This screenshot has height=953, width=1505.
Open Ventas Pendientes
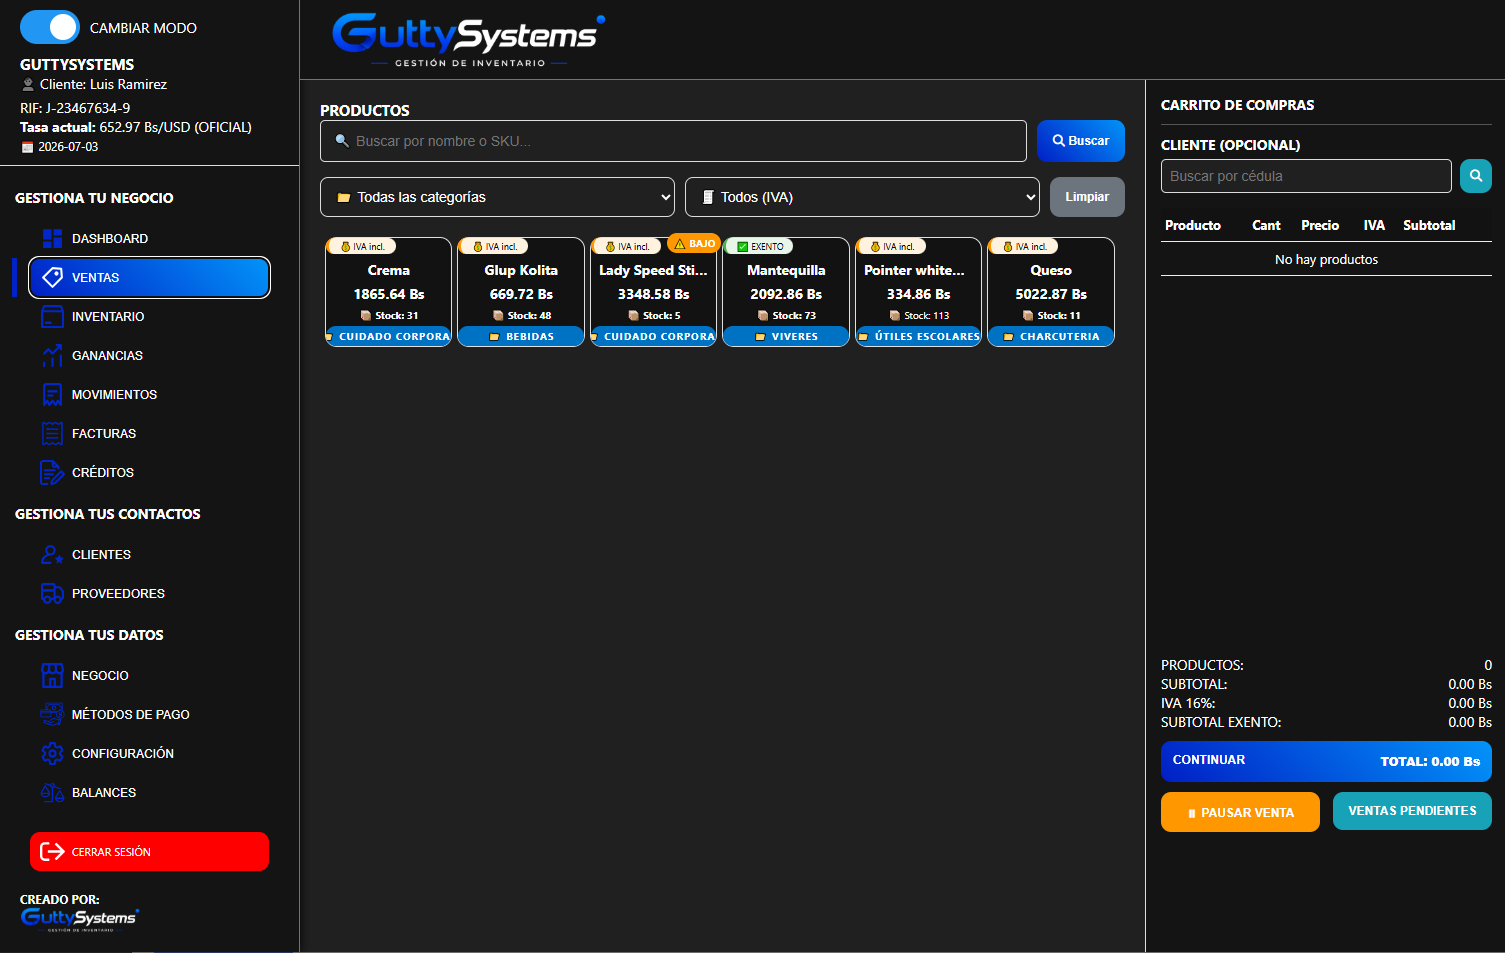click(x=1412, y=811)
